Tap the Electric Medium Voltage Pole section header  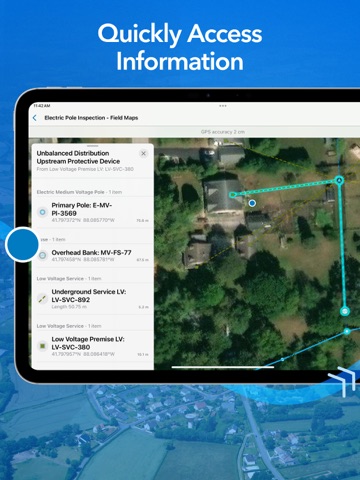click(x=79, y=192)
